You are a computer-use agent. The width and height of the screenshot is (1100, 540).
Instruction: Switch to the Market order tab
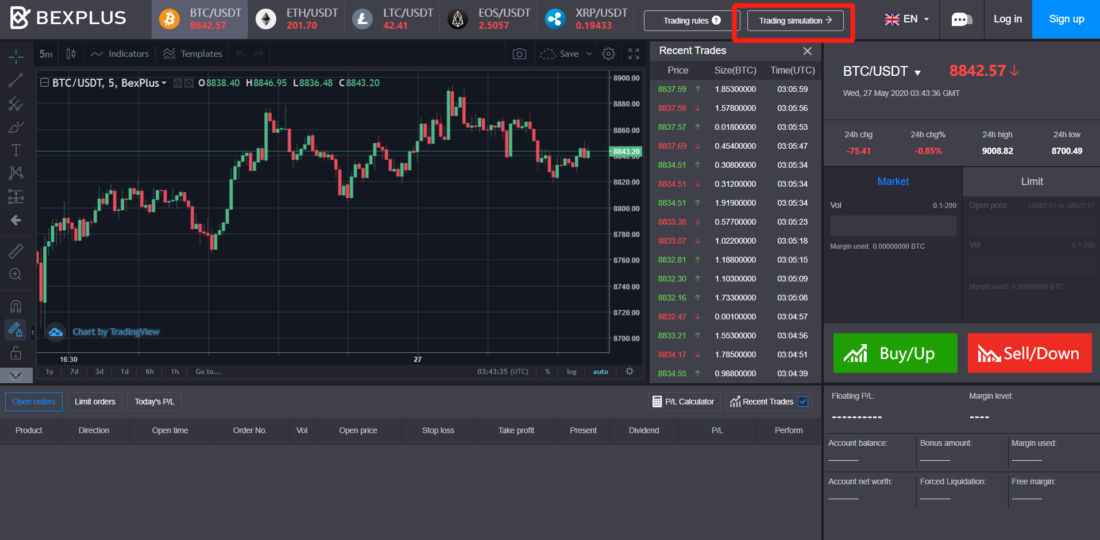click(x=892, y=181)
